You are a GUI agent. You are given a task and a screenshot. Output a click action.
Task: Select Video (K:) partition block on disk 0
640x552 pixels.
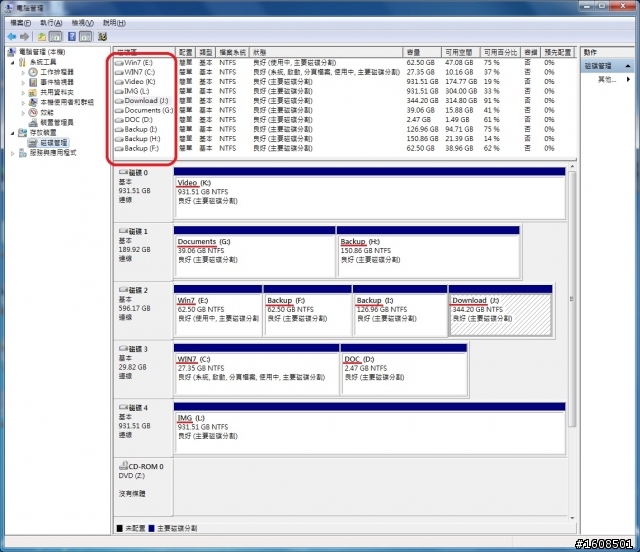[369, 193]
